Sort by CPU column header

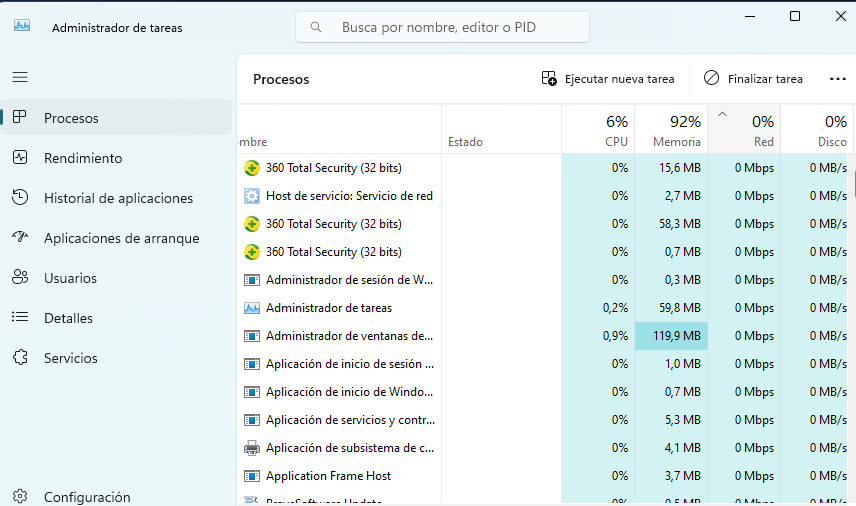[598, 129]
